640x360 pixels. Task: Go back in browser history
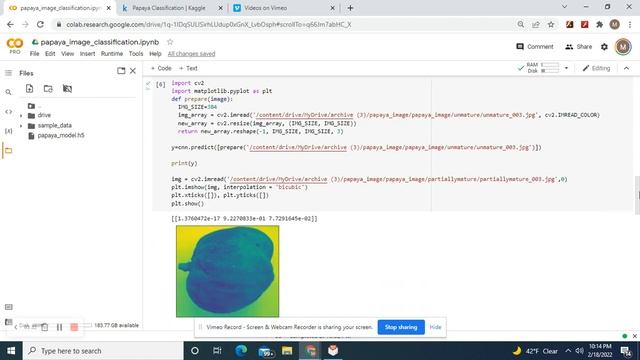click(10, 24)
